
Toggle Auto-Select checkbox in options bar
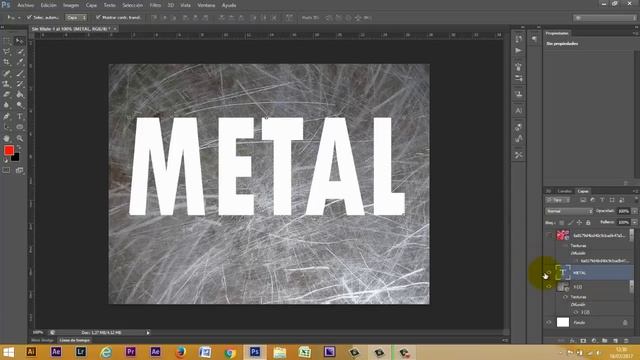[29, 18]
